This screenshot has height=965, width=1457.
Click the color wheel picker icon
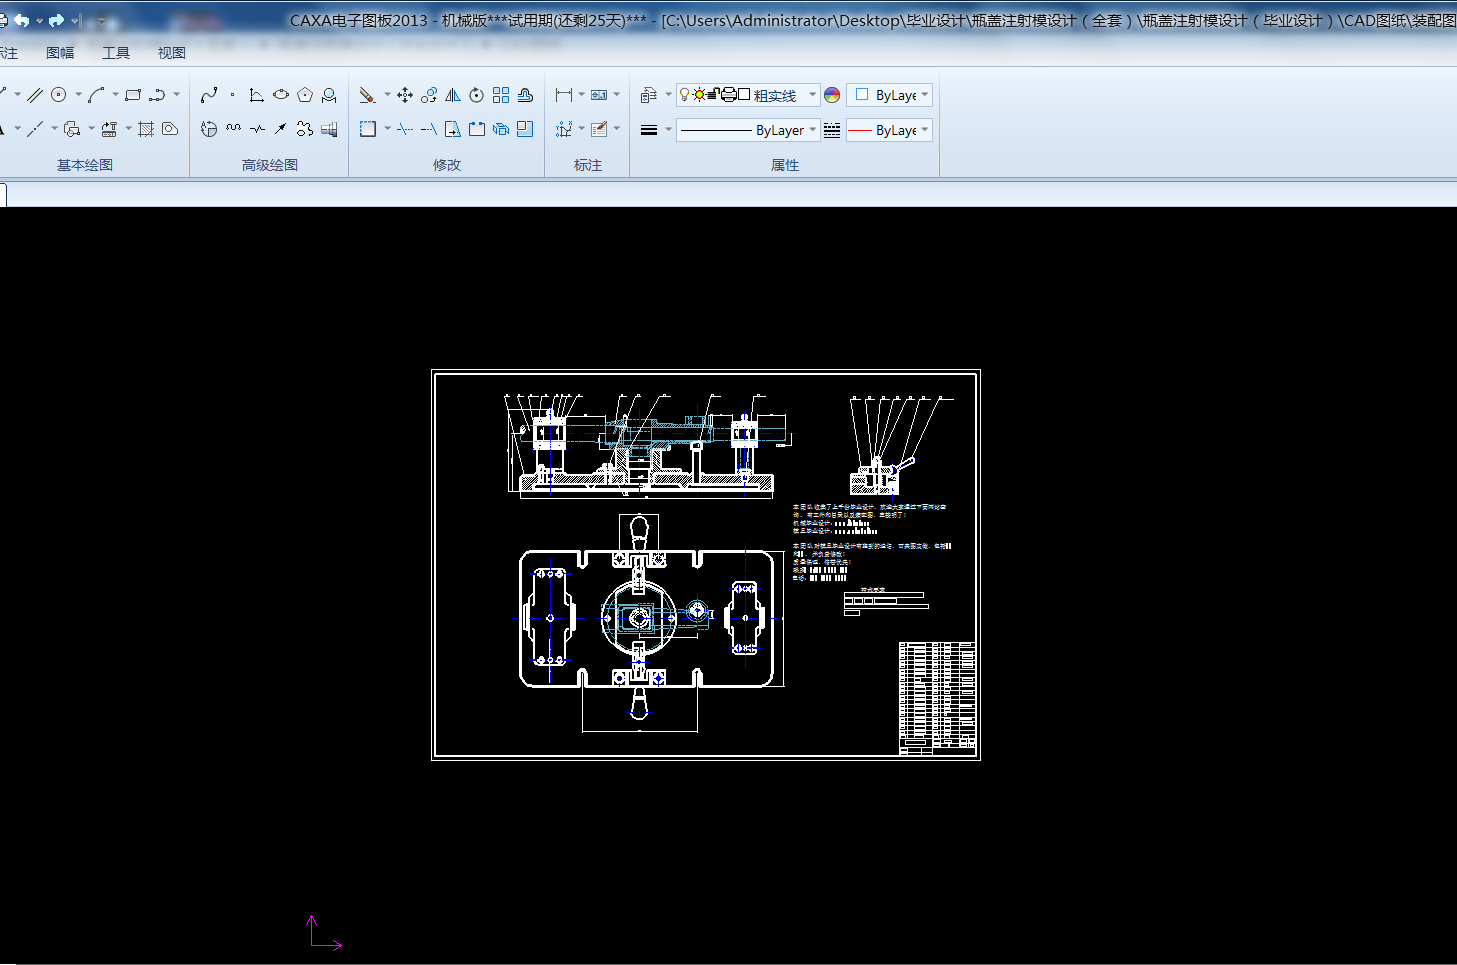tap(832, 95)
